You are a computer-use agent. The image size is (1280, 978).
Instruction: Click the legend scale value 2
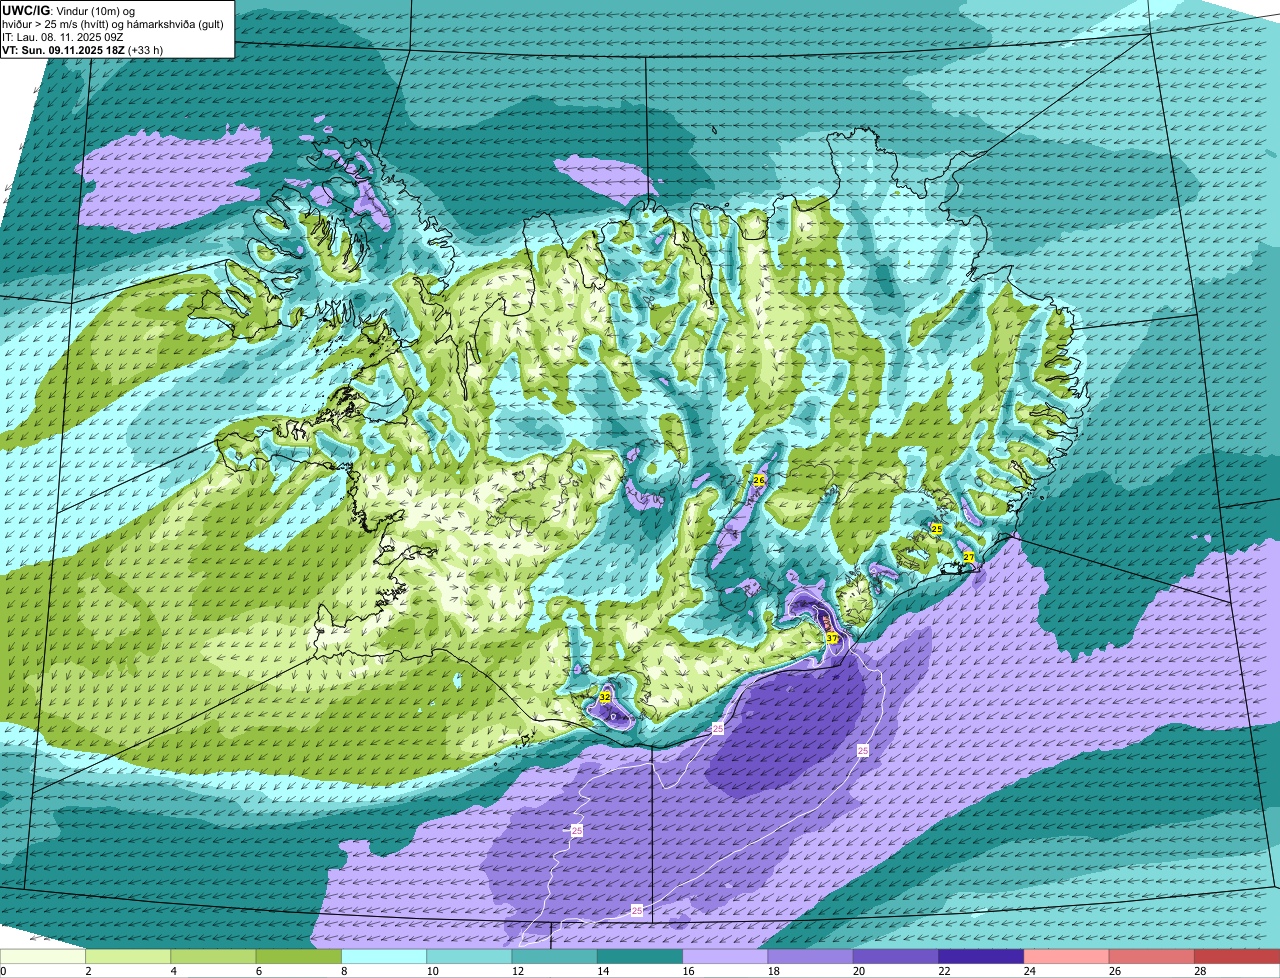pyautogui.click(x=88, y=971)
